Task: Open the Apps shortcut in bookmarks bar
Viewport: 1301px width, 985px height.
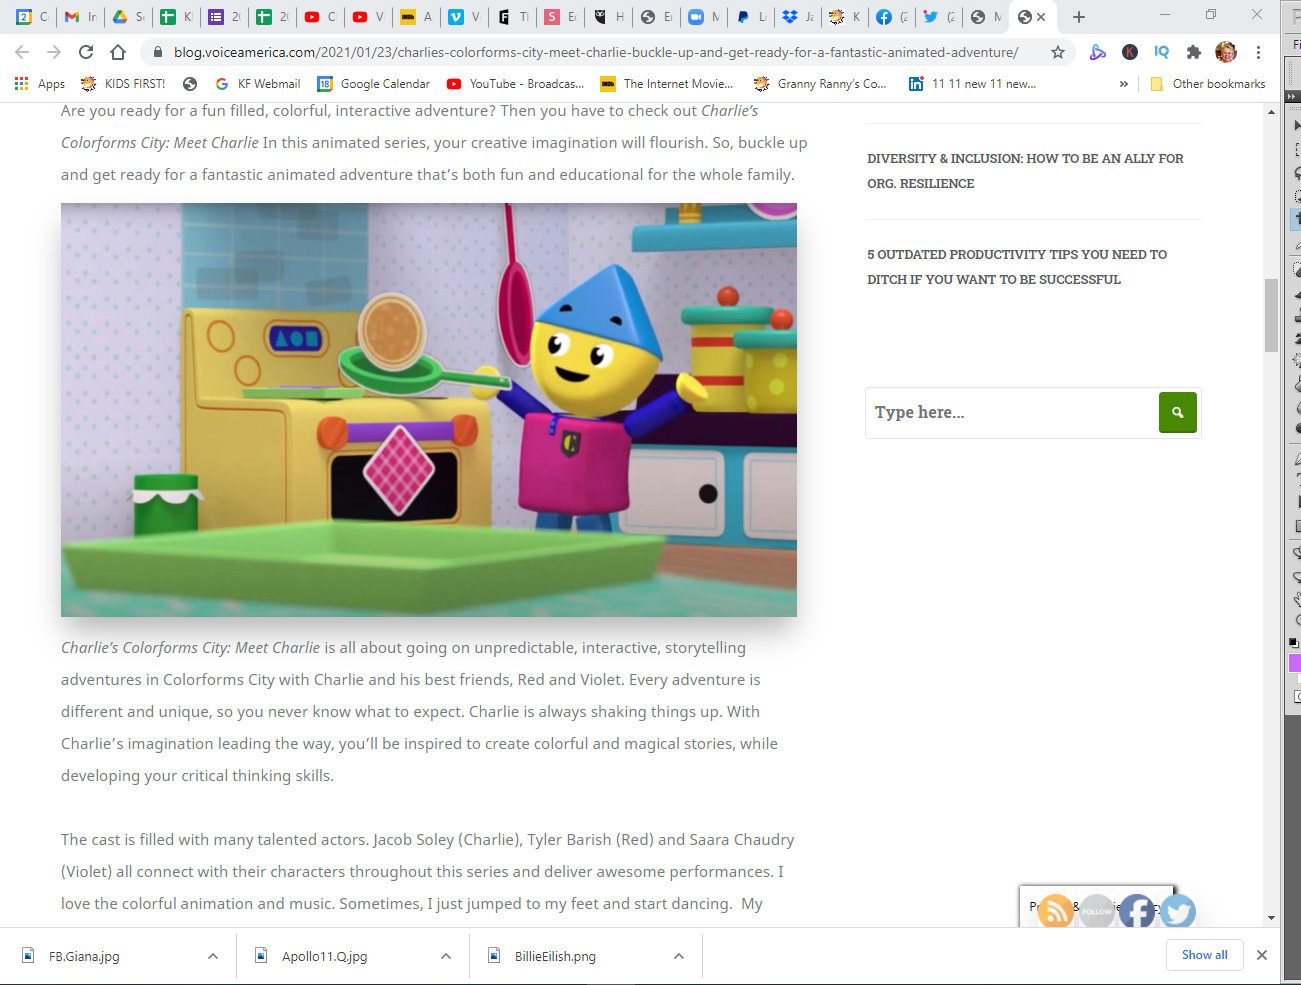Action: (40, 84)
